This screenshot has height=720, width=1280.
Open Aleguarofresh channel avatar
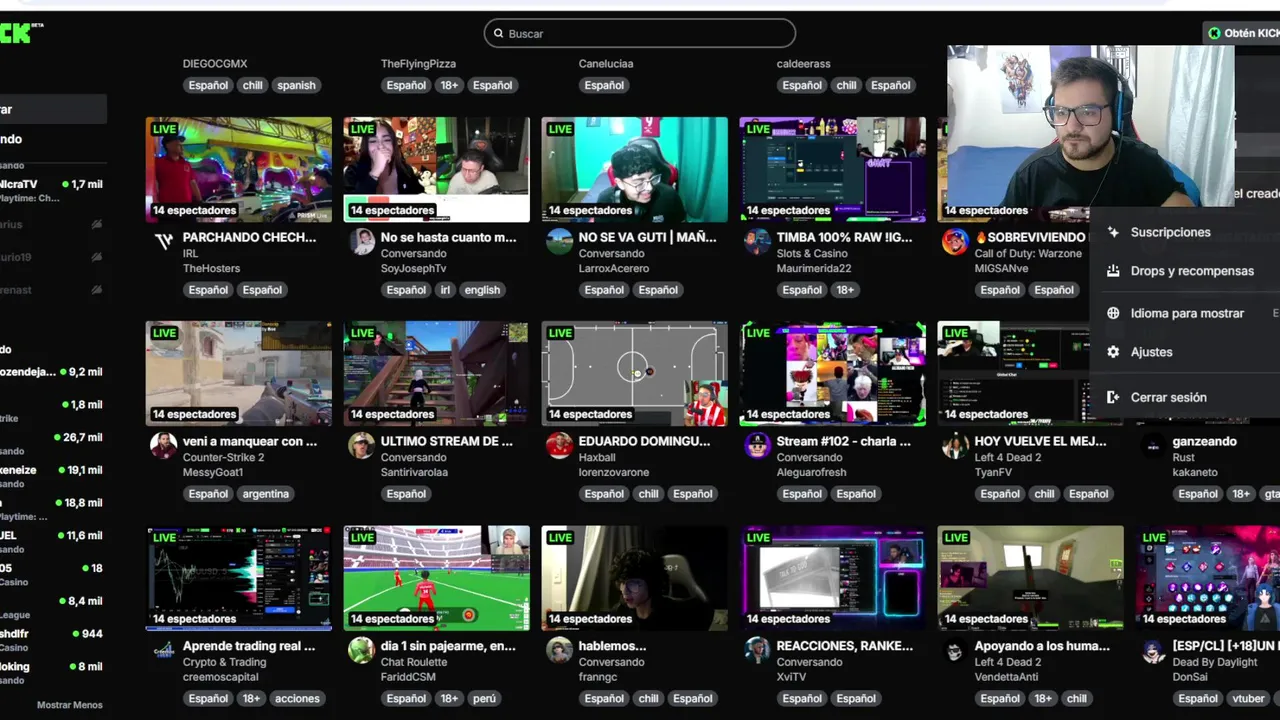(758, 446)
